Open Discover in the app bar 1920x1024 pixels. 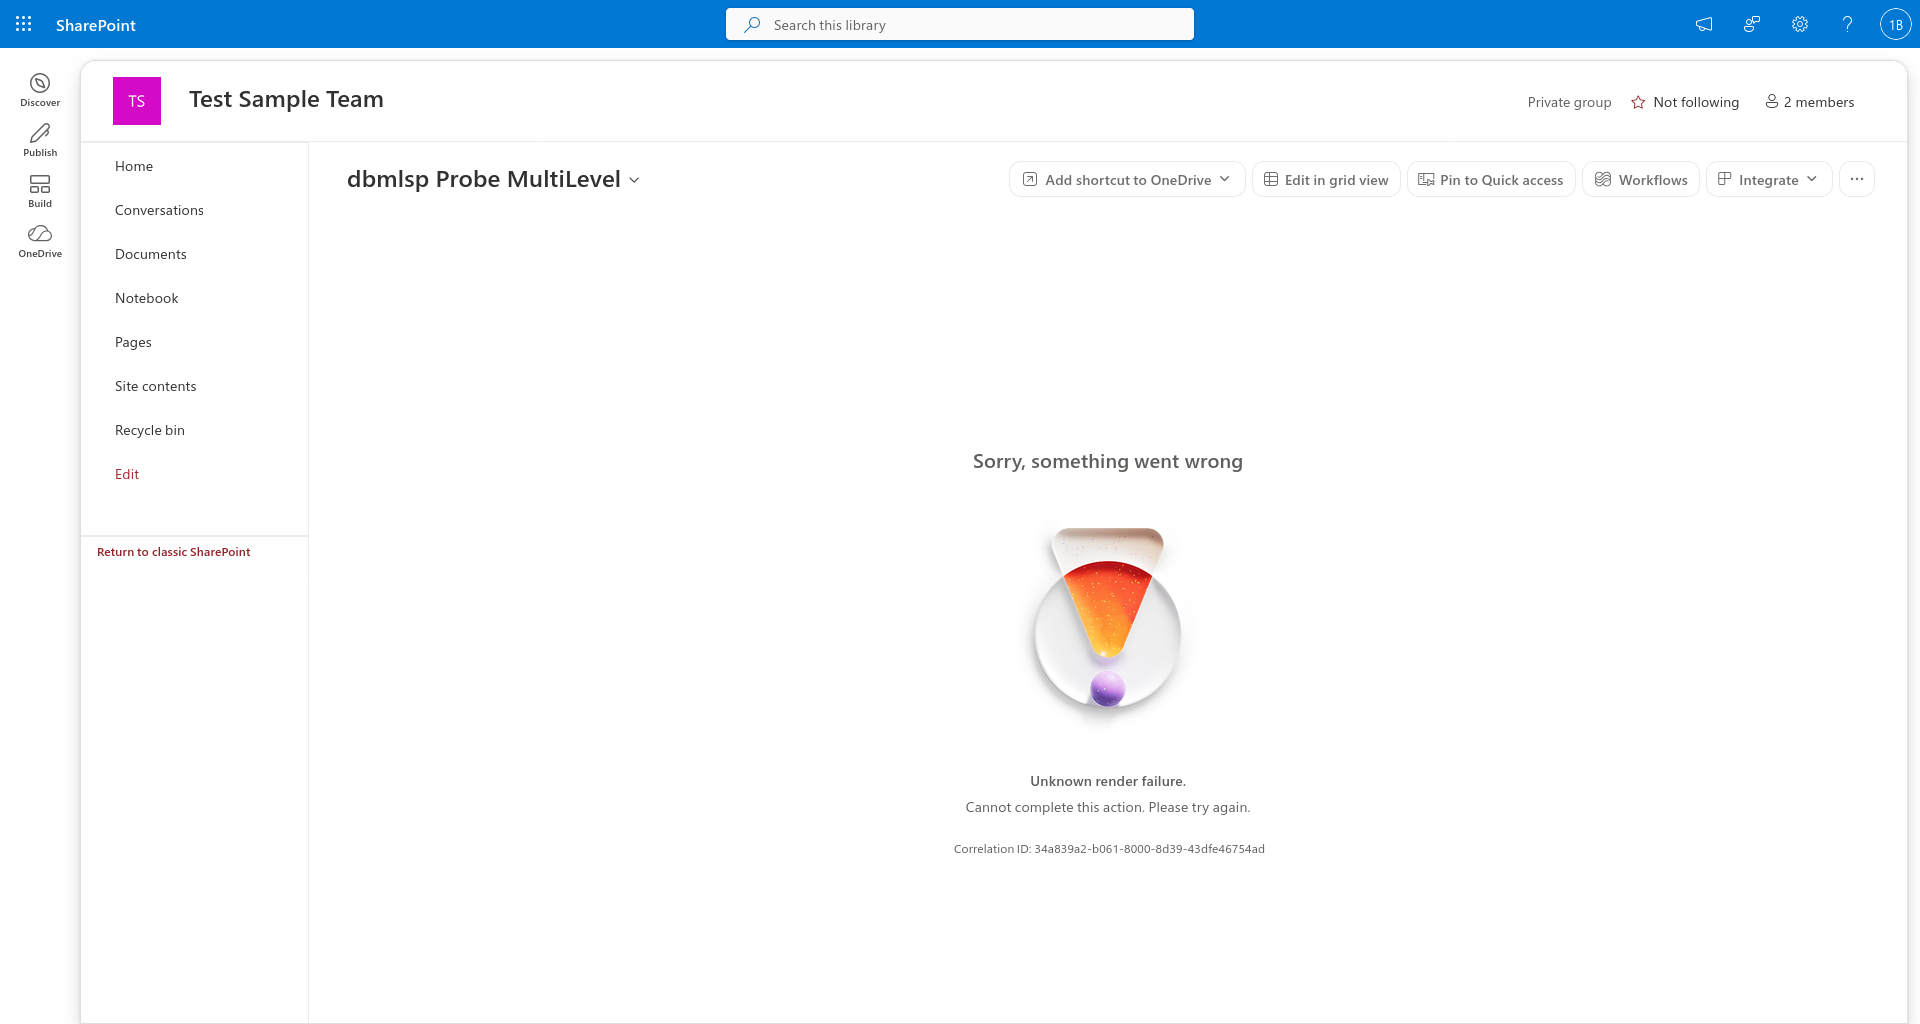pyautogui.click(x=40, y=90)
